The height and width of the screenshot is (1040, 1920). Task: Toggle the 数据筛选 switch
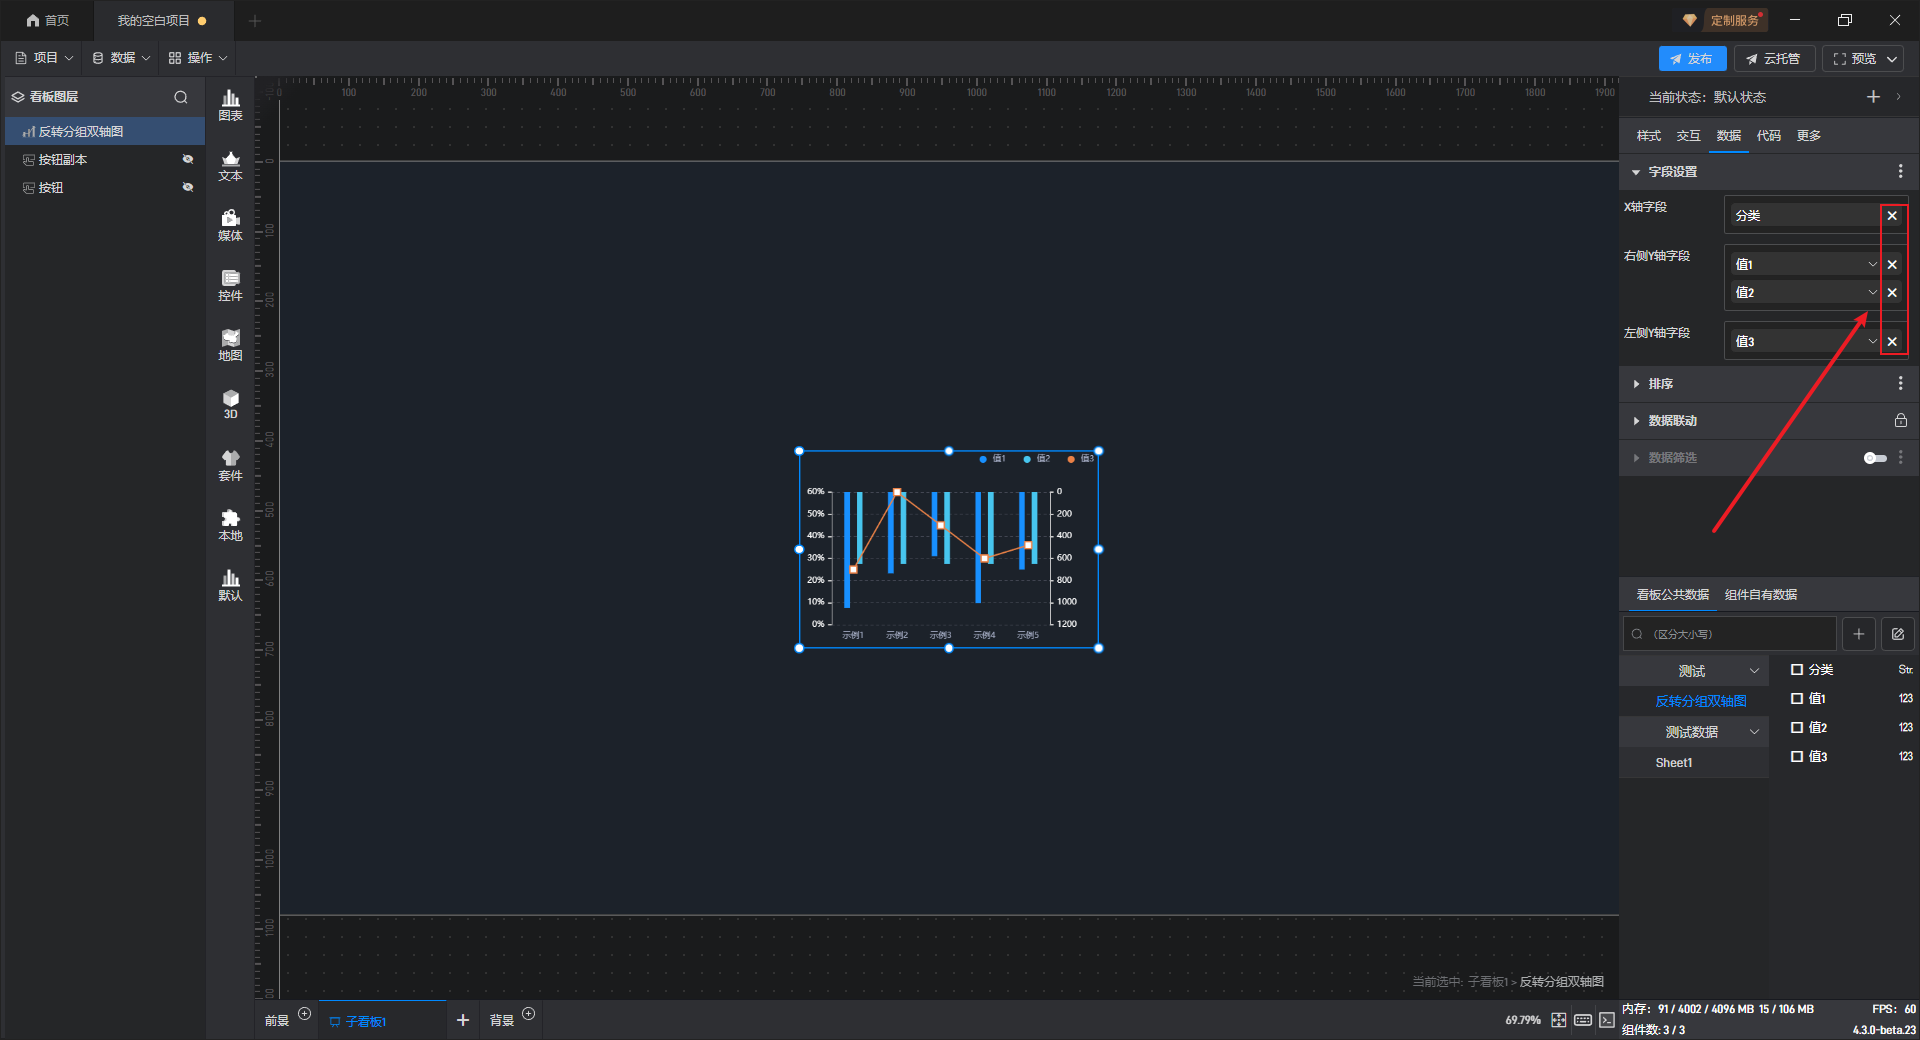point(1875,458)
